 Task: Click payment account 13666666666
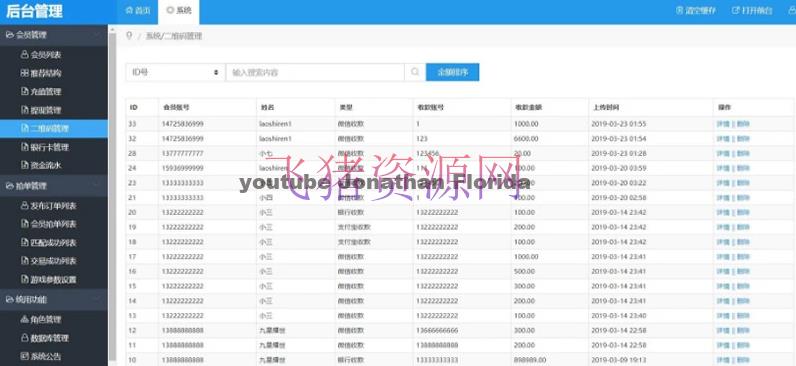pos(437,330)
